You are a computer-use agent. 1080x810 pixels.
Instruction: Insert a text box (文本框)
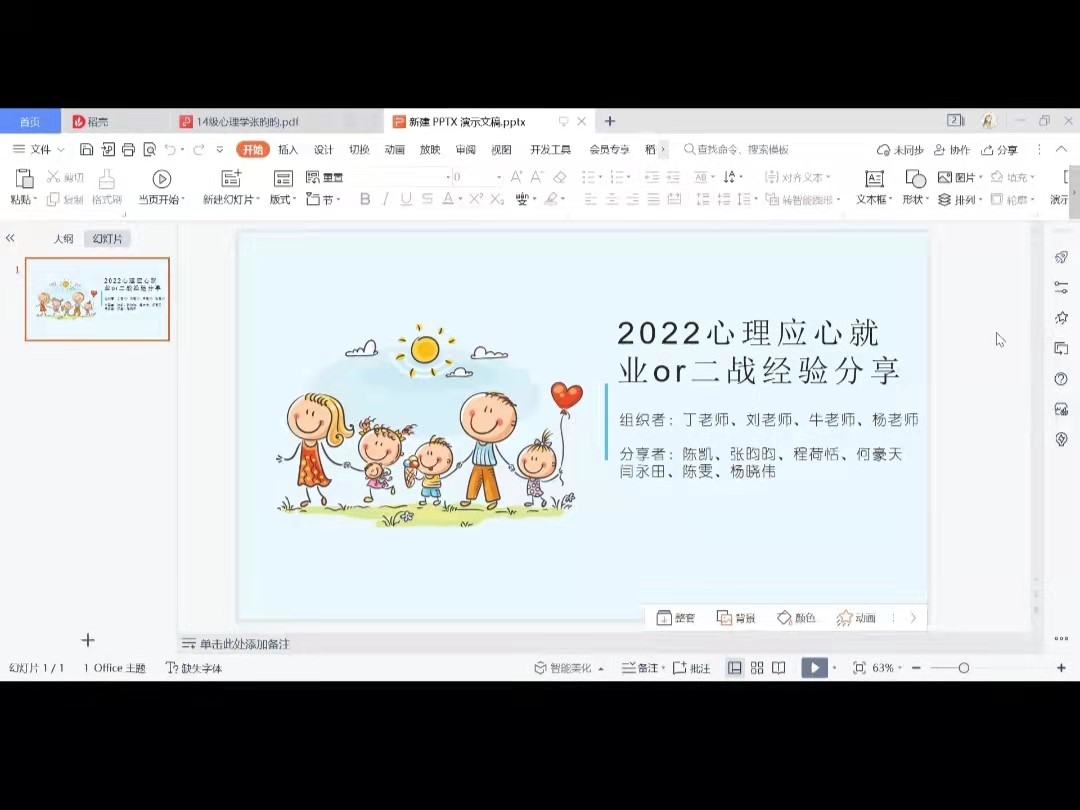click(x=874, y=187)
